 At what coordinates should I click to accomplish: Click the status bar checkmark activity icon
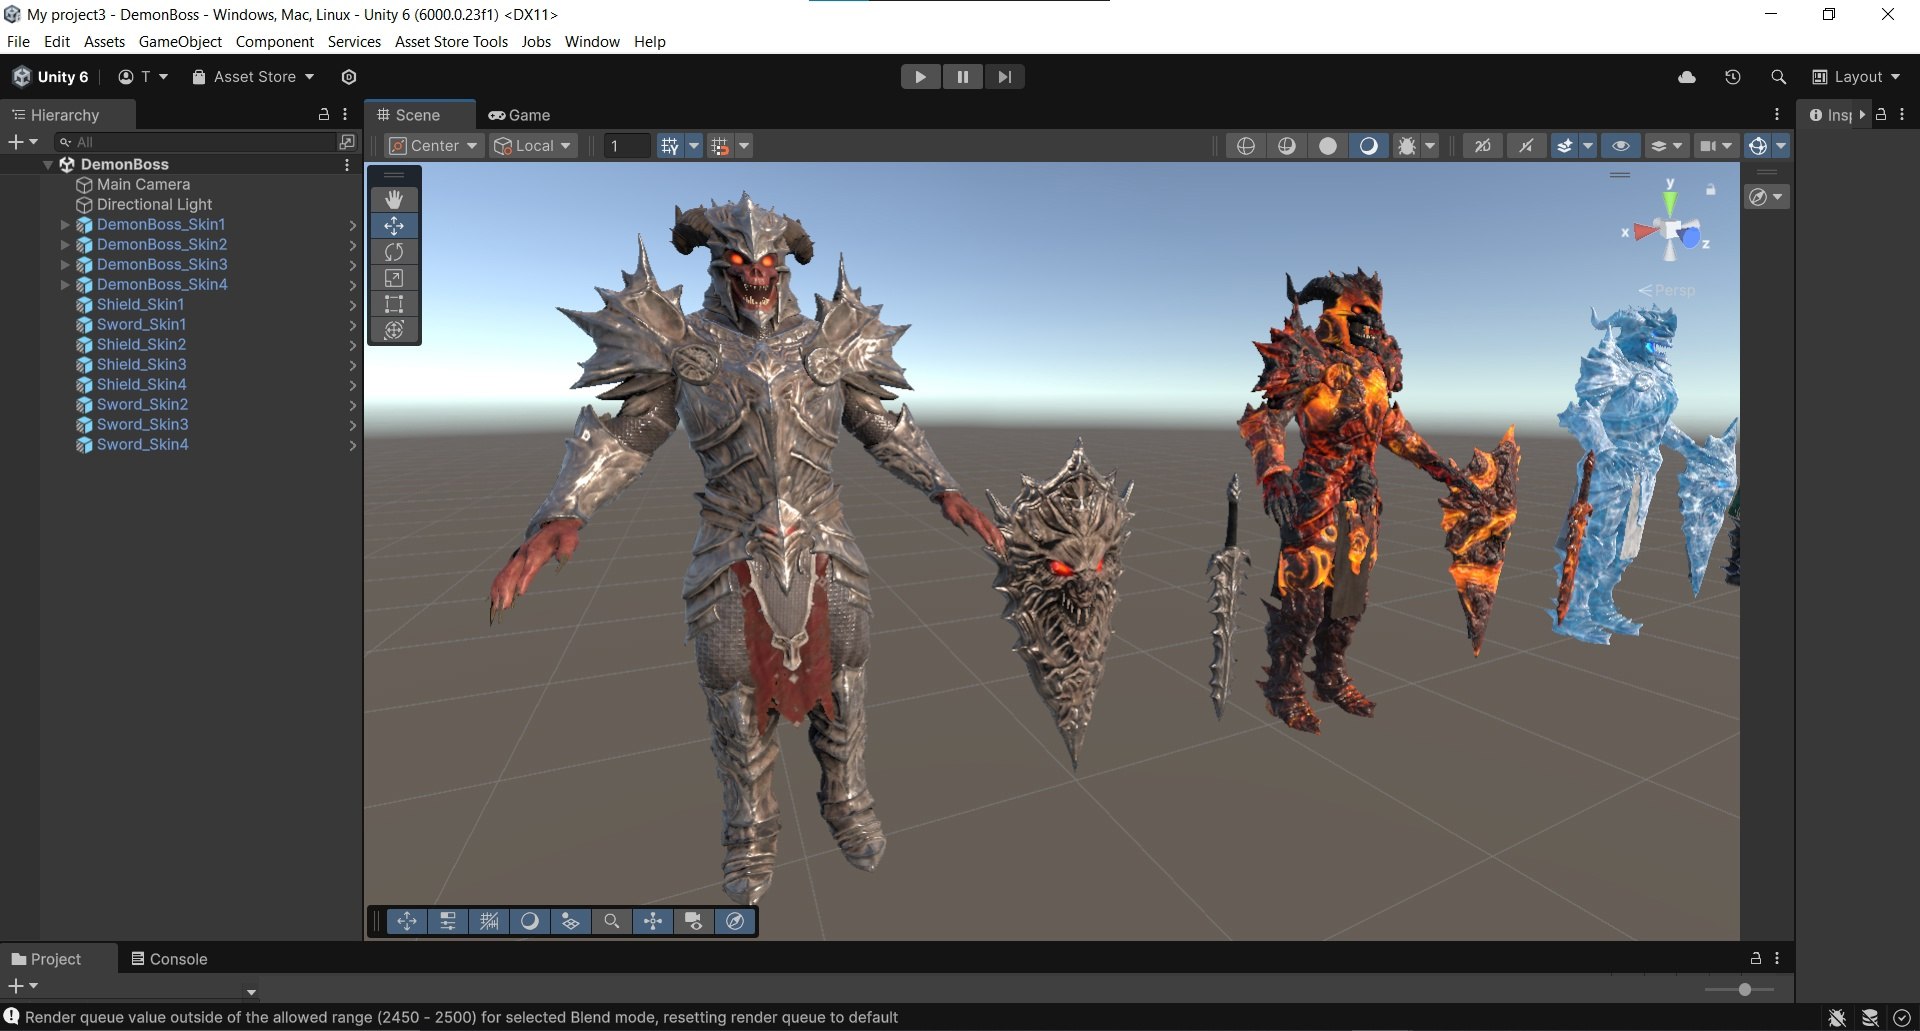point(1902,1018)
